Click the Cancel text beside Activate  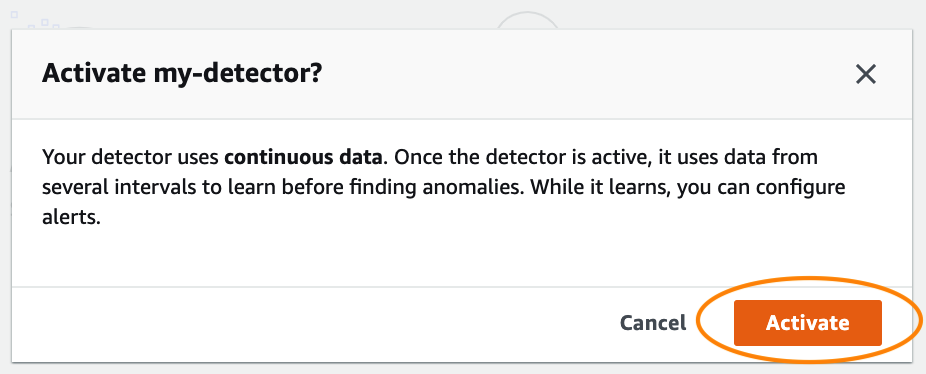point(653,323)
